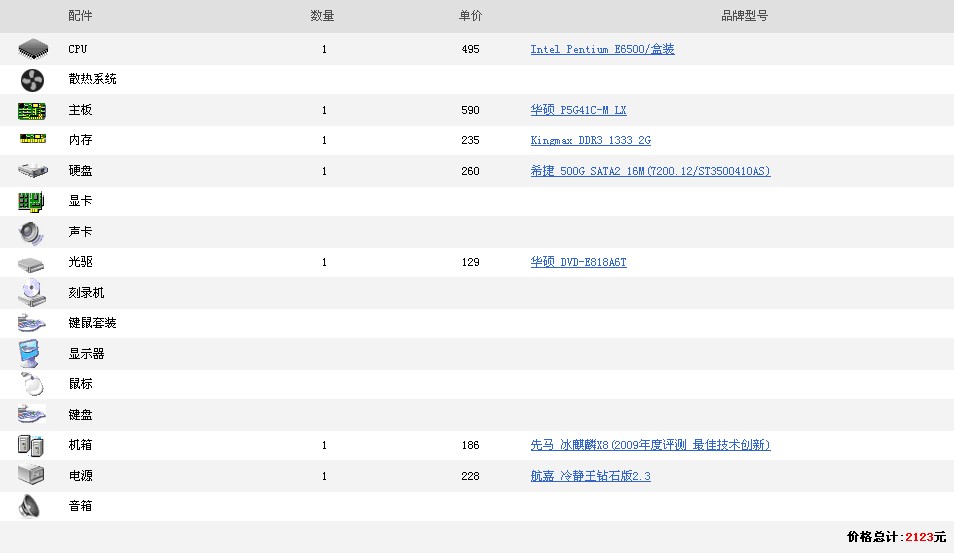Open the 华硕 DVD-E818A6T link

(578, 262)
